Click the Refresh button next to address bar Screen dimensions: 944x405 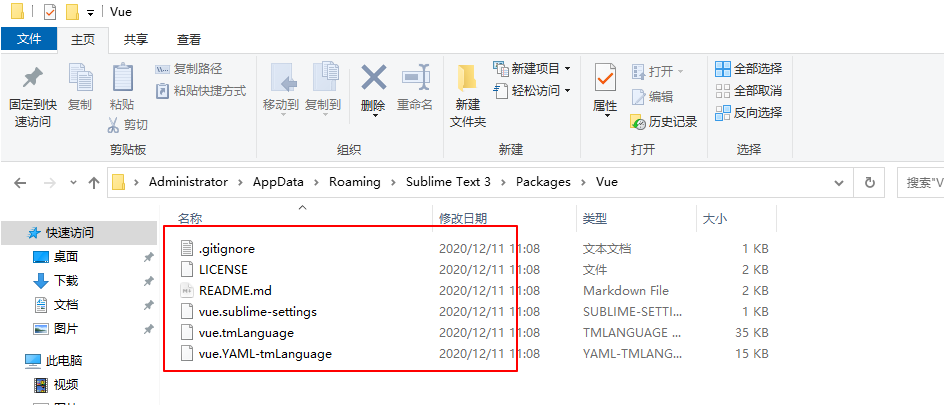tap(869, 183)
